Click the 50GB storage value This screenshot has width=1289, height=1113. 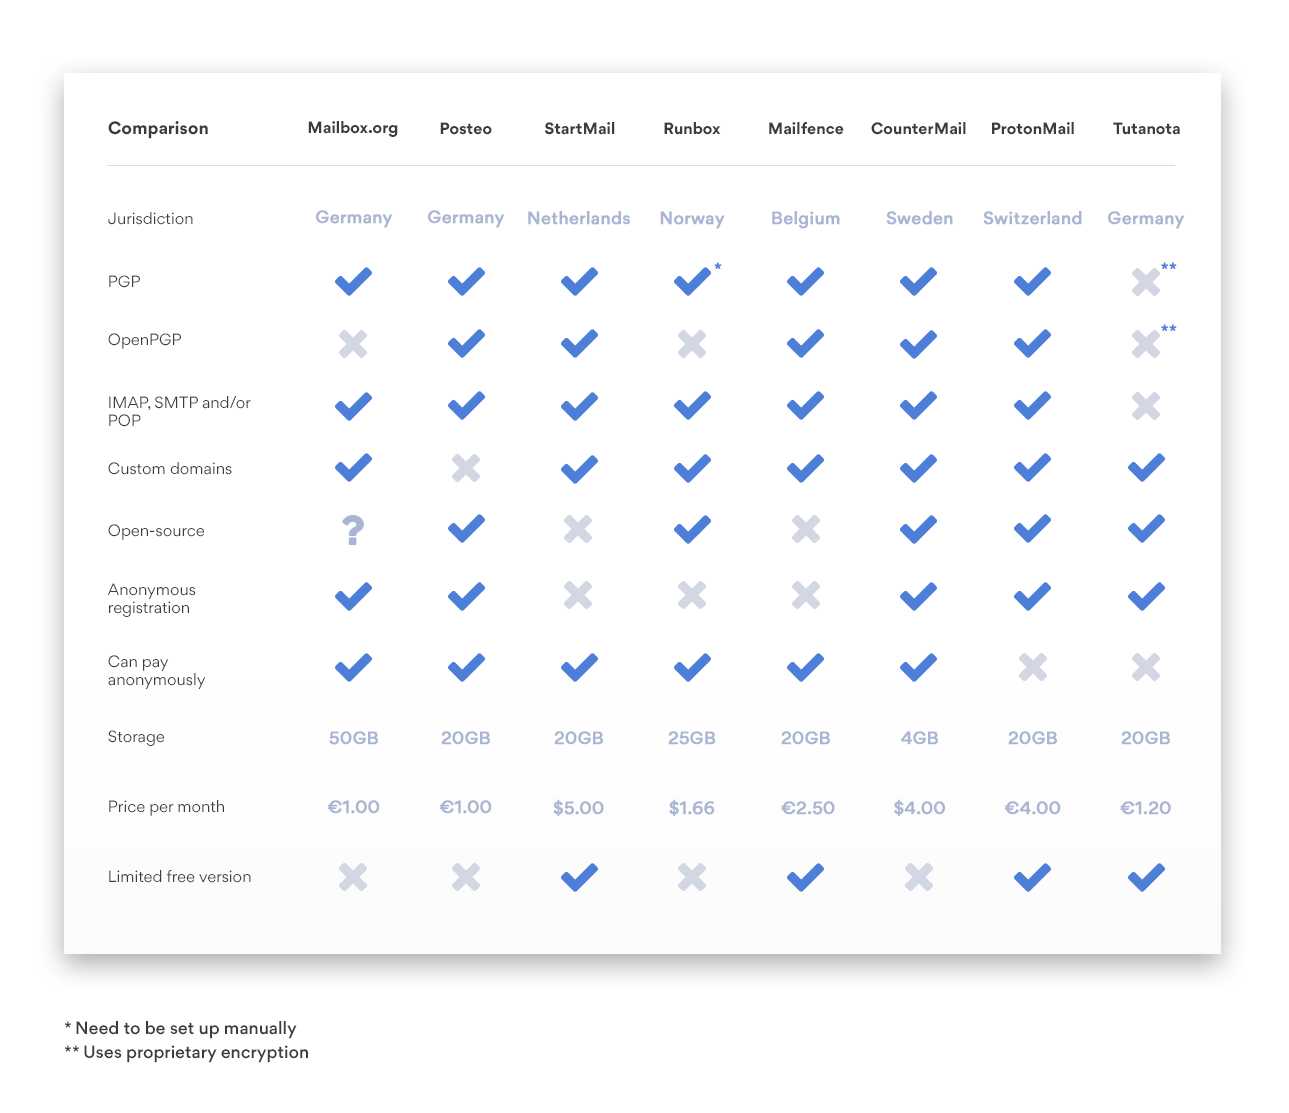click(x=353, y=738)
